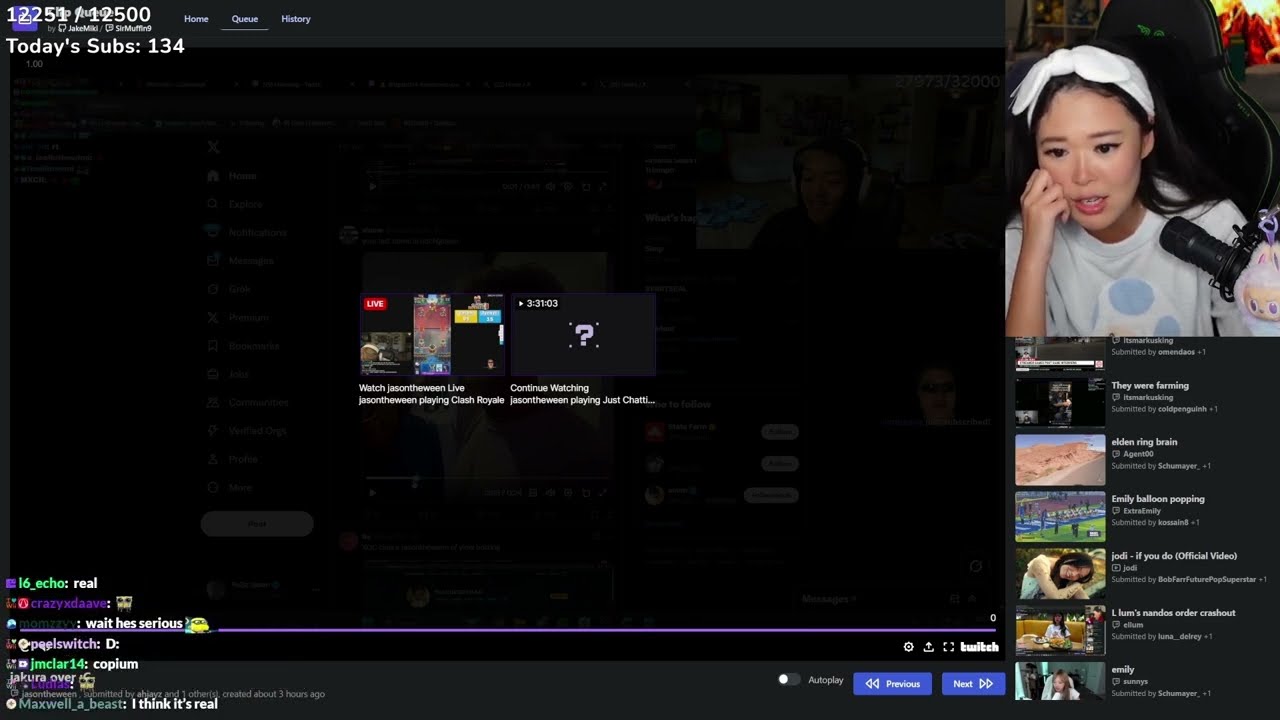The width and height of the screenshot is (1280, 720).
Task: Click the Twitch icon beside Agent00
Action: [1116, 454]
